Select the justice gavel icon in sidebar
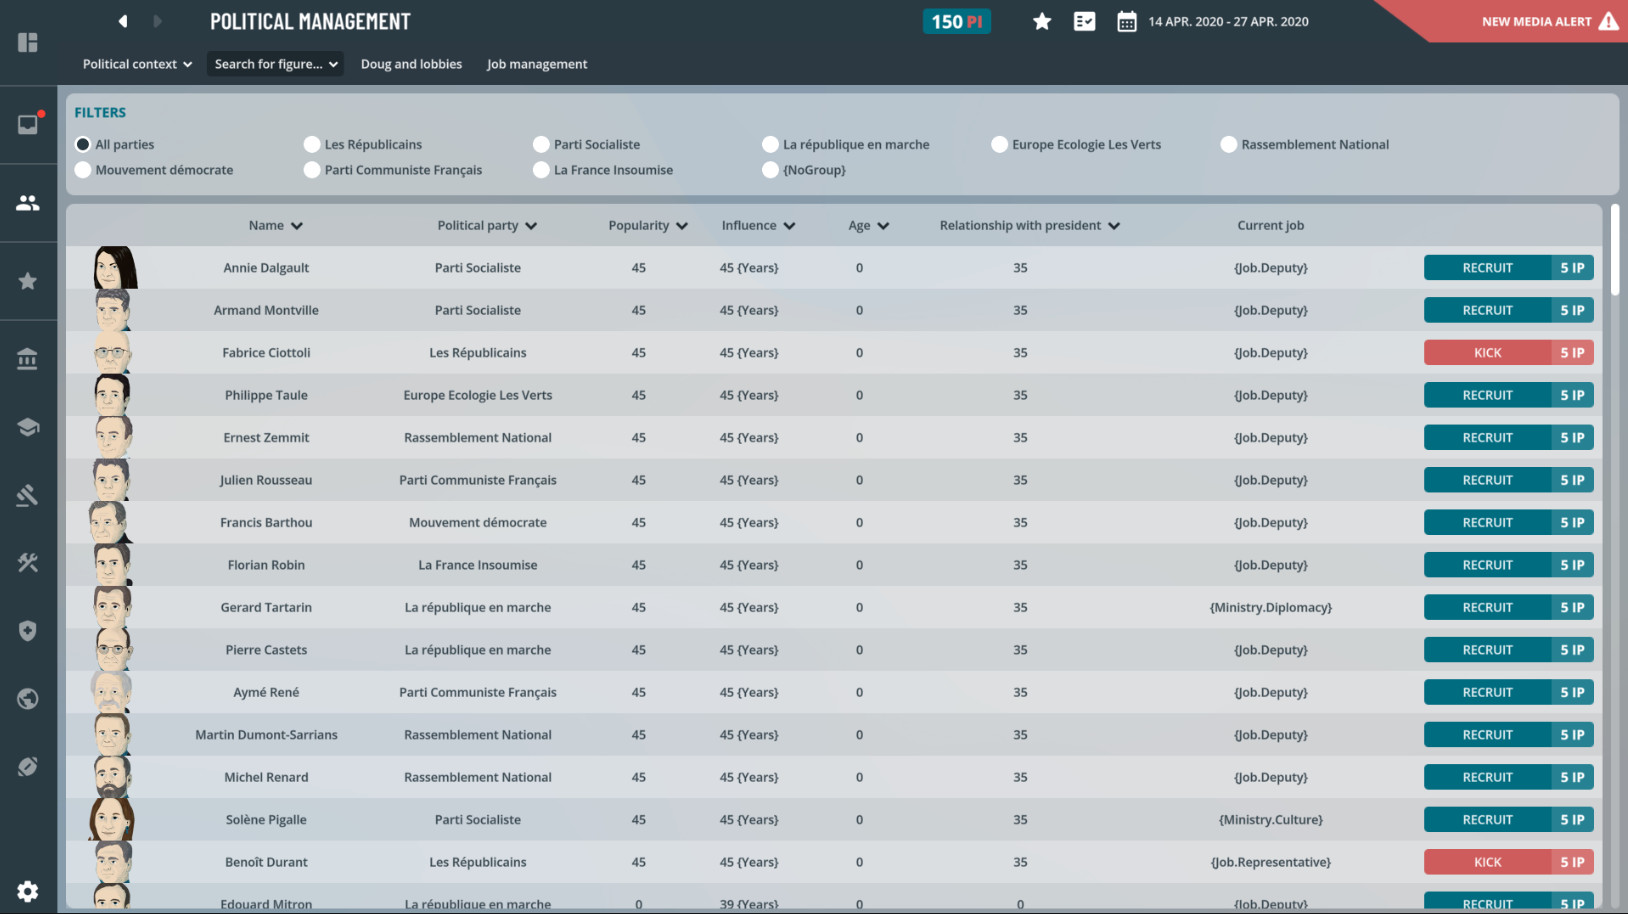Image resolution: width=1628 pixels, height=914 pixels. pyautogui.click(x=28, y=495)
